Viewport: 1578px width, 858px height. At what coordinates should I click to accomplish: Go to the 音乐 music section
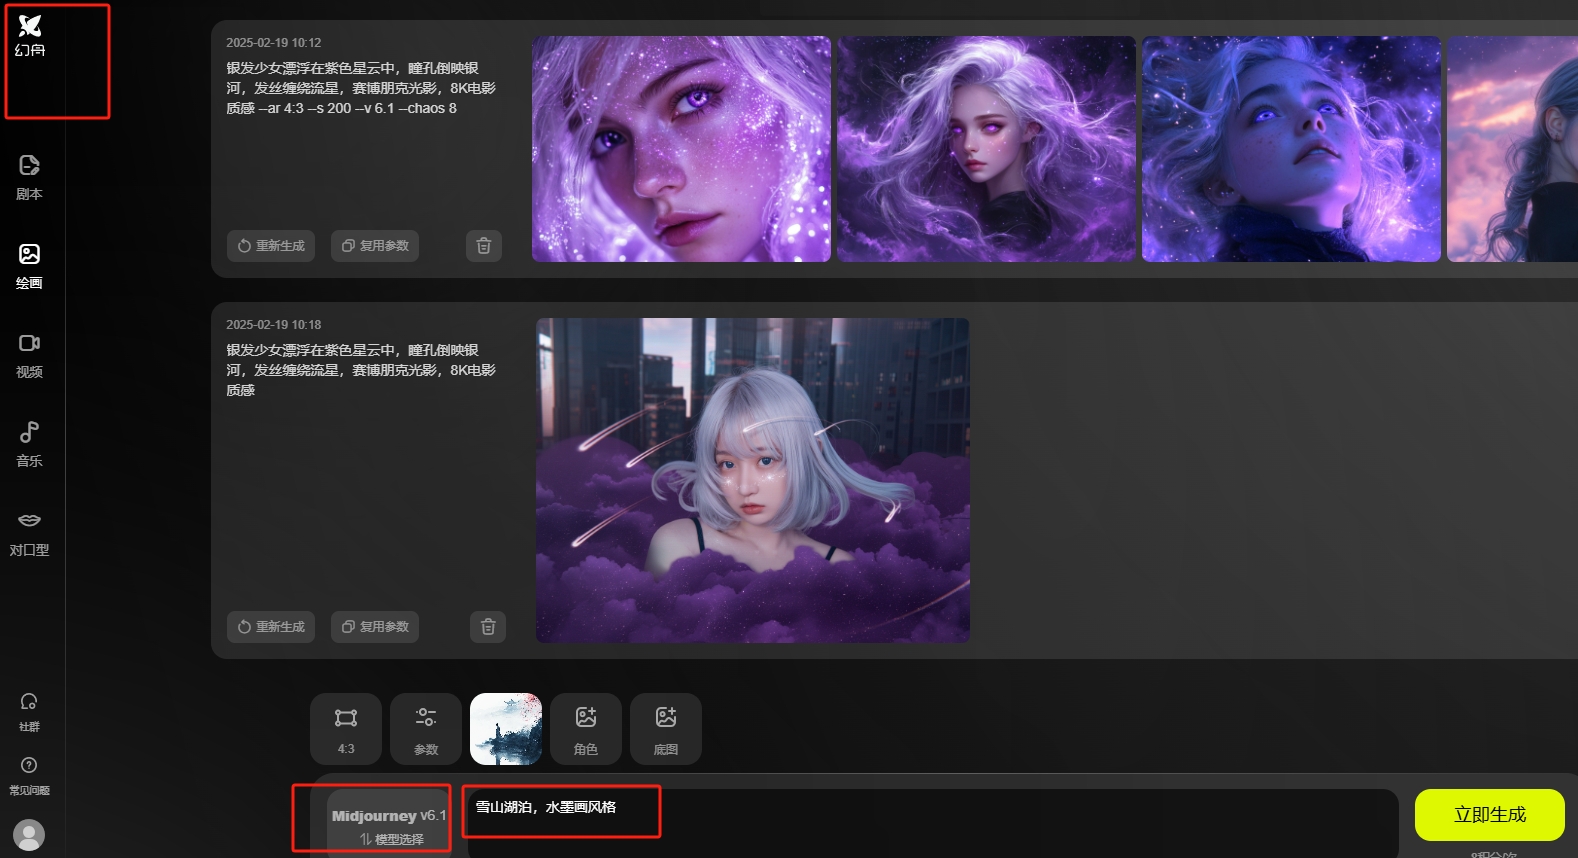point(29,444)
